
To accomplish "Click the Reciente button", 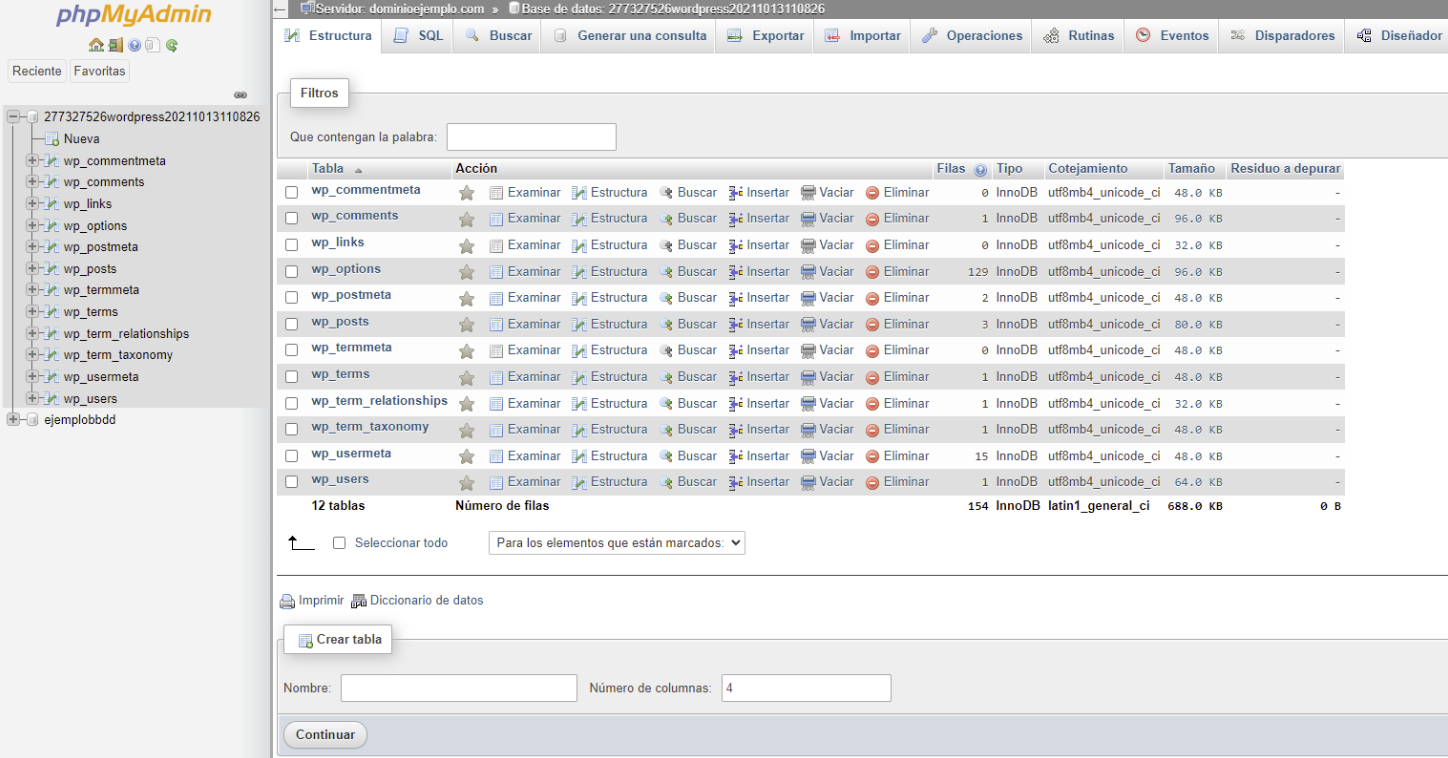I will pyautogui.click(x=37, y=71).
